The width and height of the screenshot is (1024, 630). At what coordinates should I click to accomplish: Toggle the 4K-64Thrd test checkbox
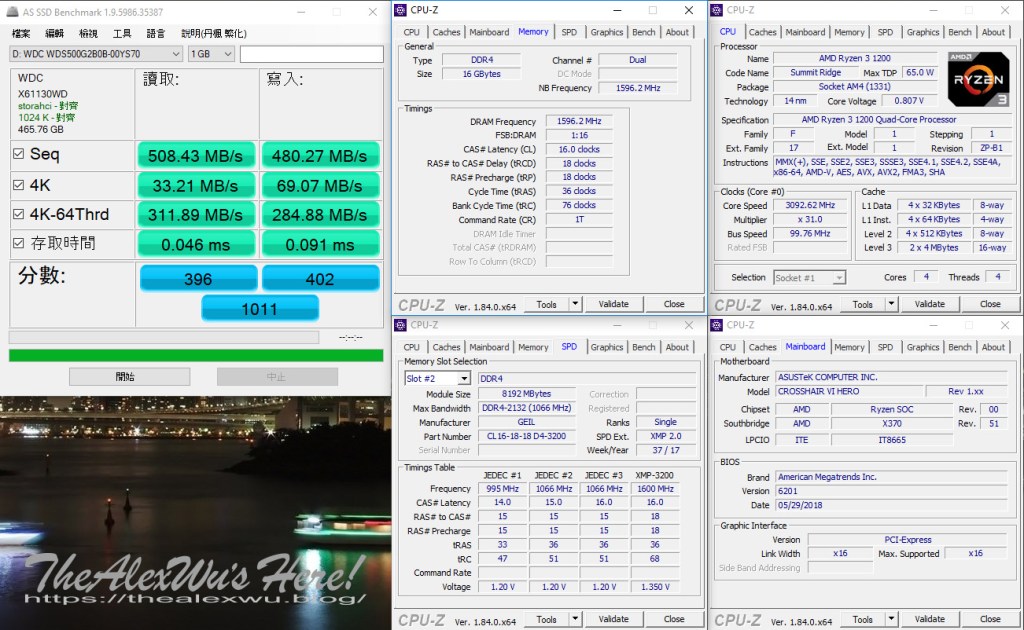19,214
